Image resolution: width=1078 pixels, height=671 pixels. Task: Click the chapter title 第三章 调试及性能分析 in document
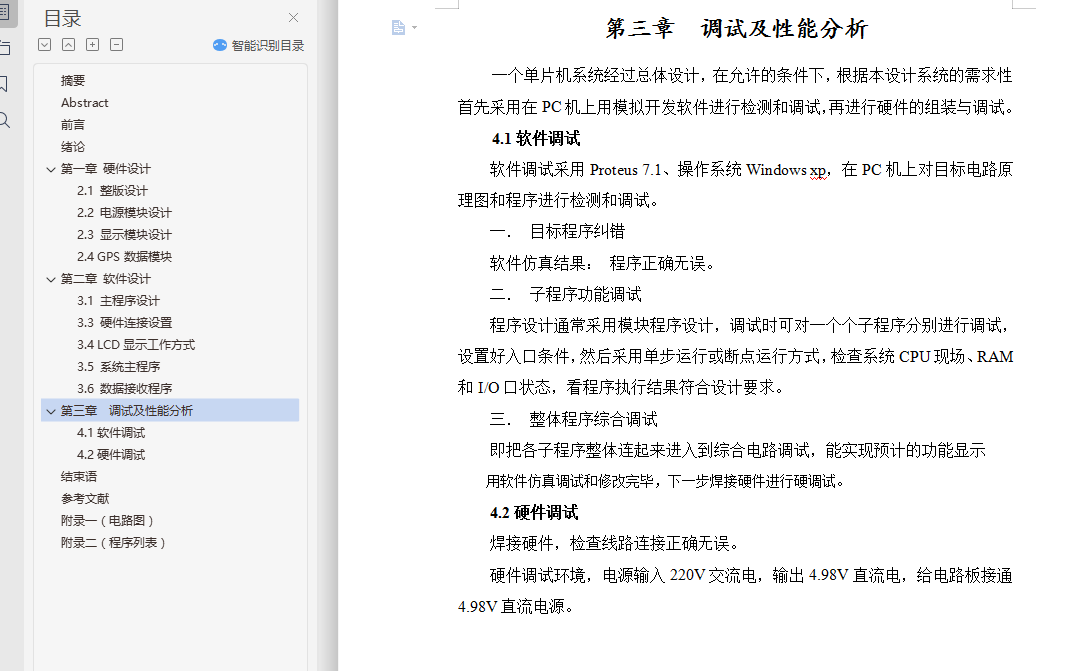click(x=737, y=28)
